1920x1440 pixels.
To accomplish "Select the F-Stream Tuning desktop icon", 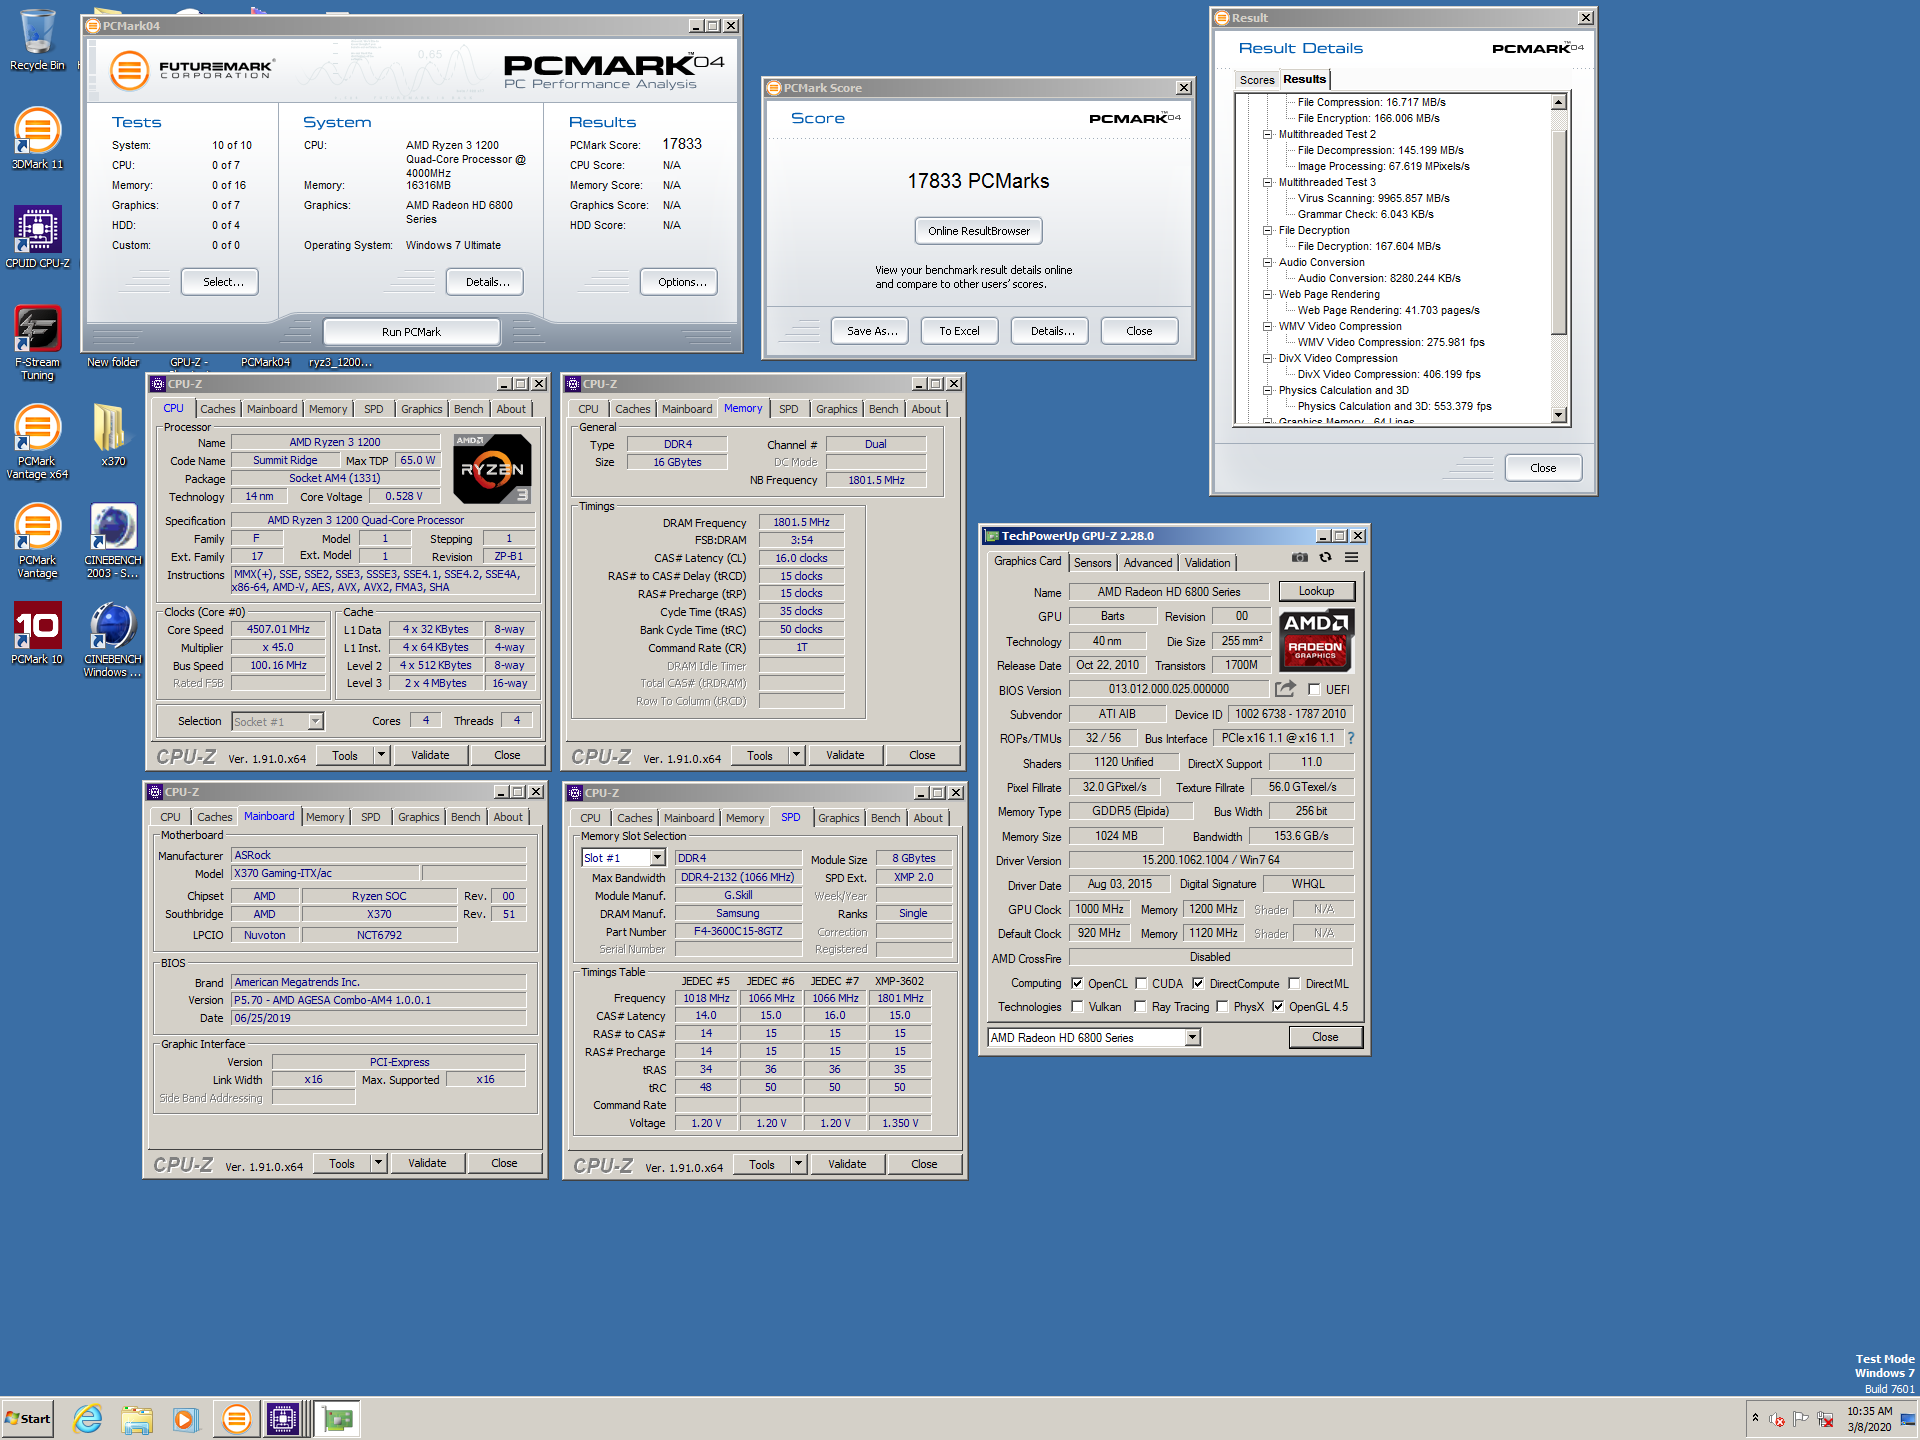I will click(x=37, y=343).
